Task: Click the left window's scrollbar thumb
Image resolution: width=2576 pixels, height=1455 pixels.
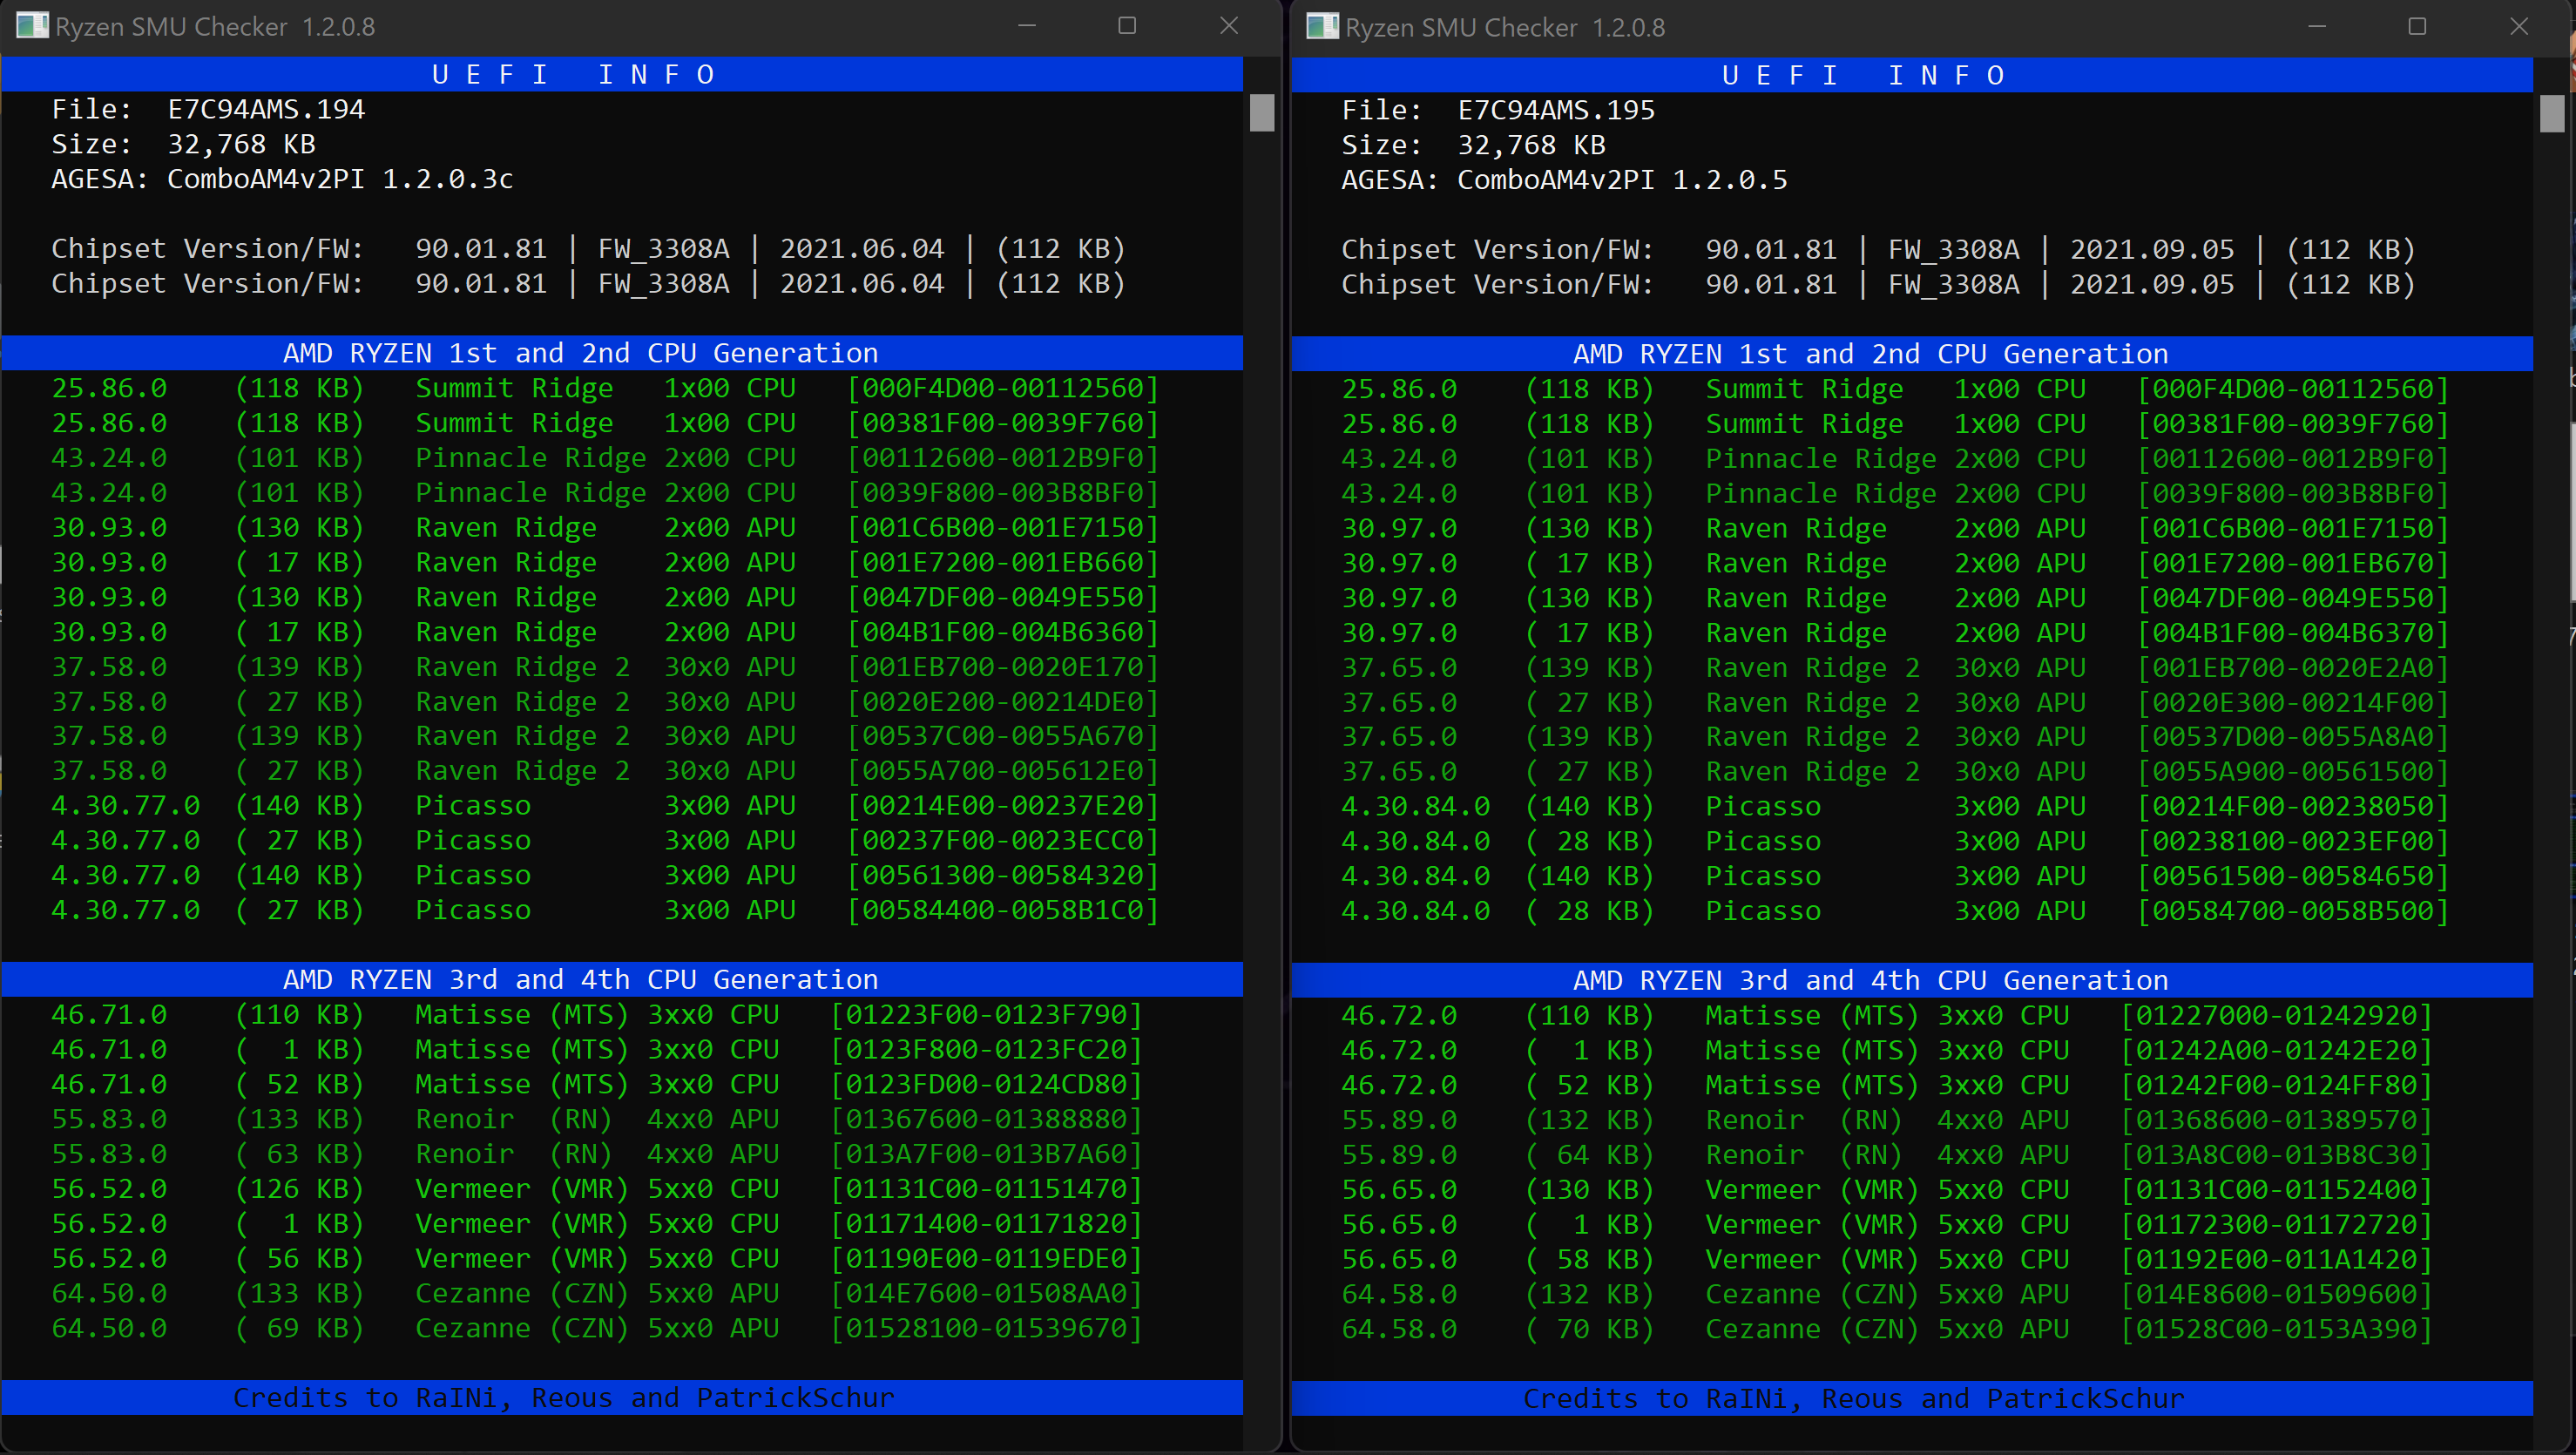Action: [x=1262, y=112]
